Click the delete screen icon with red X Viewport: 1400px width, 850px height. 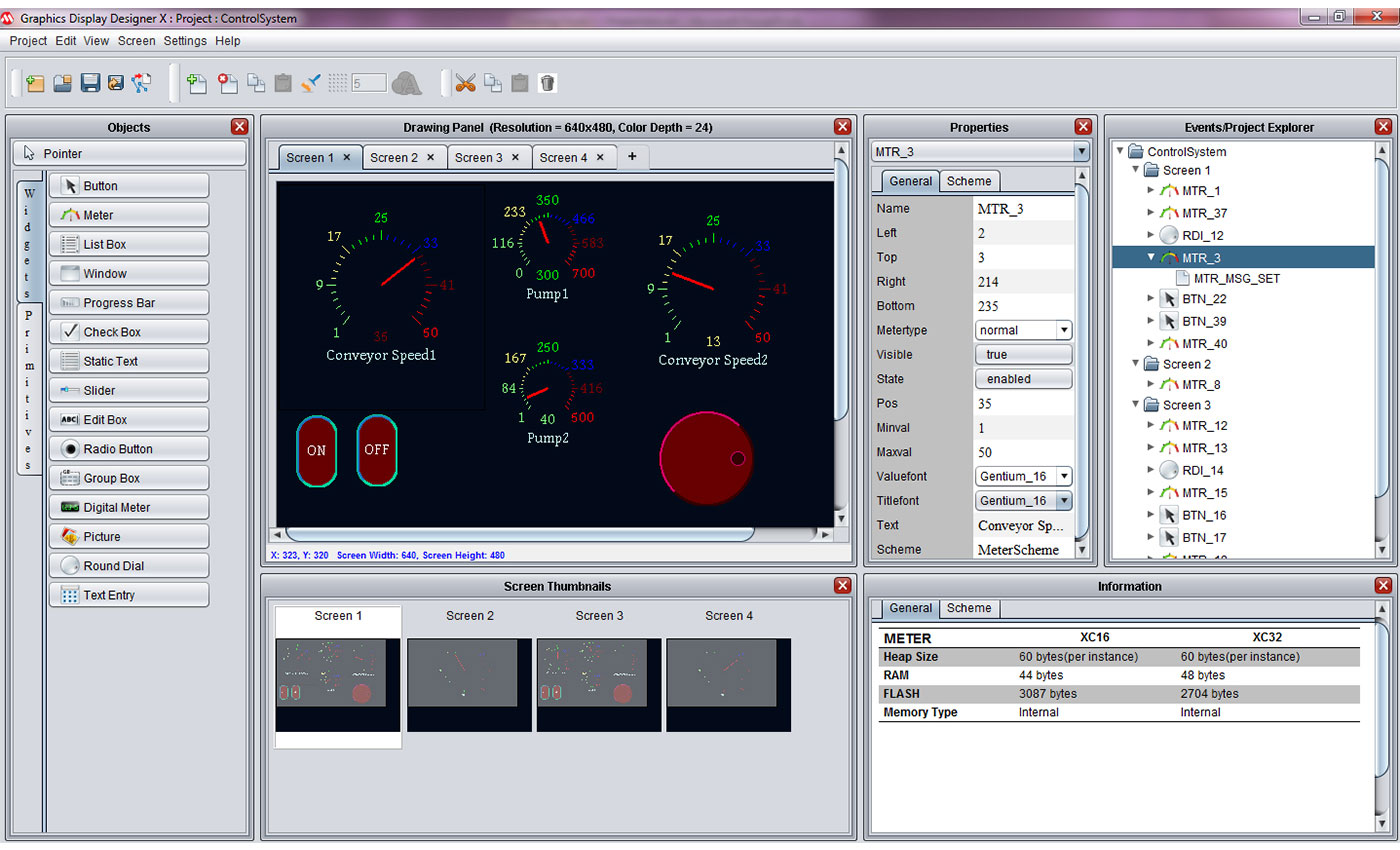click(228, 84)
